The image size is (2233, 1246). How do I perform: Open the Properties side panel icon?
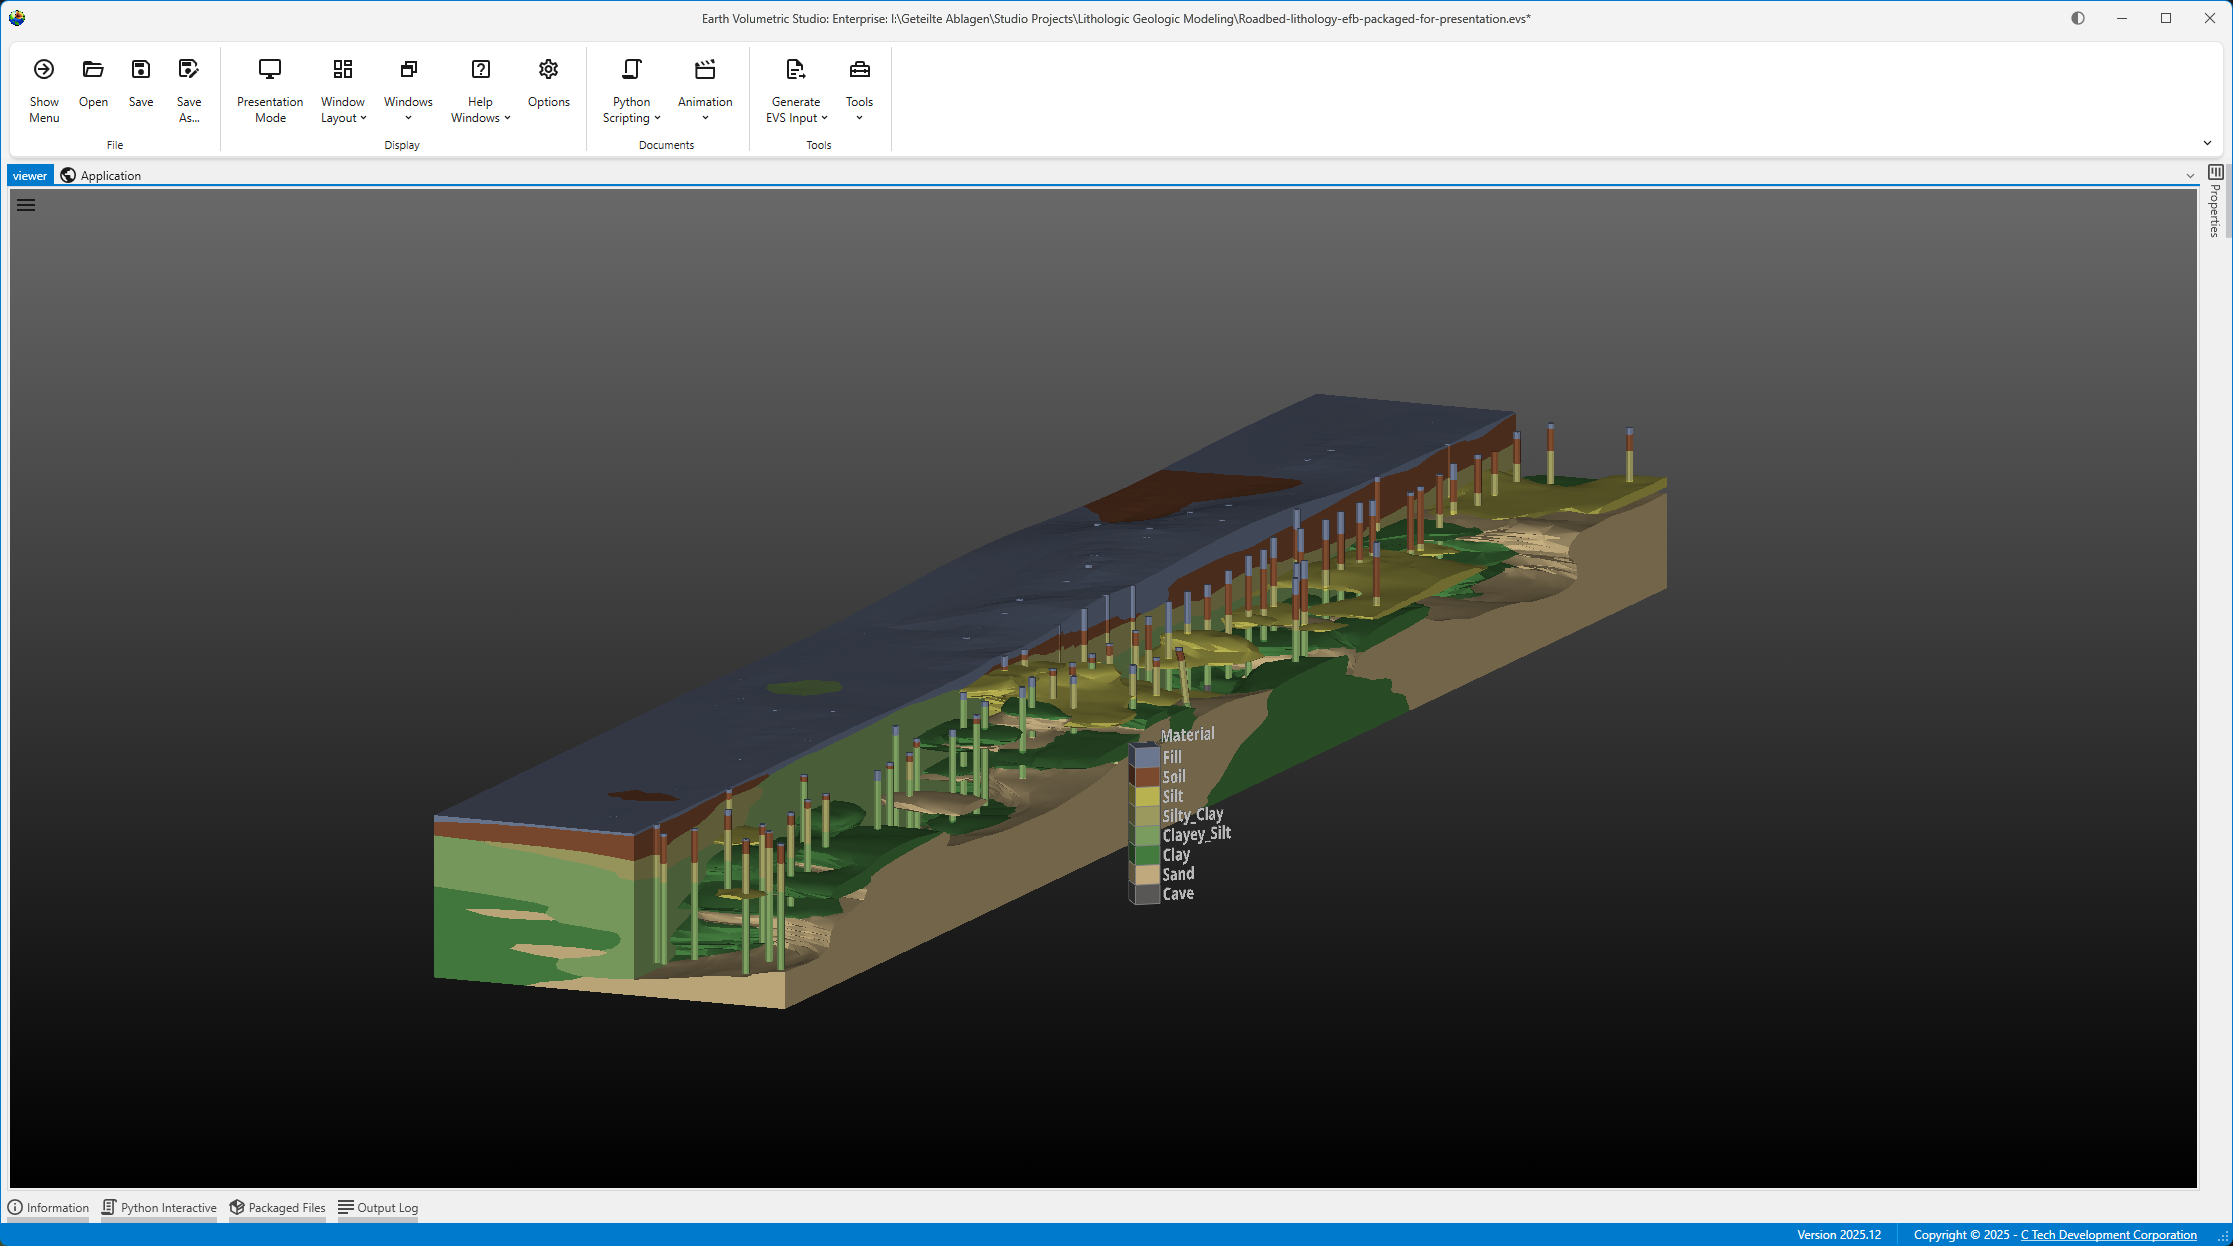(2216, 173)
